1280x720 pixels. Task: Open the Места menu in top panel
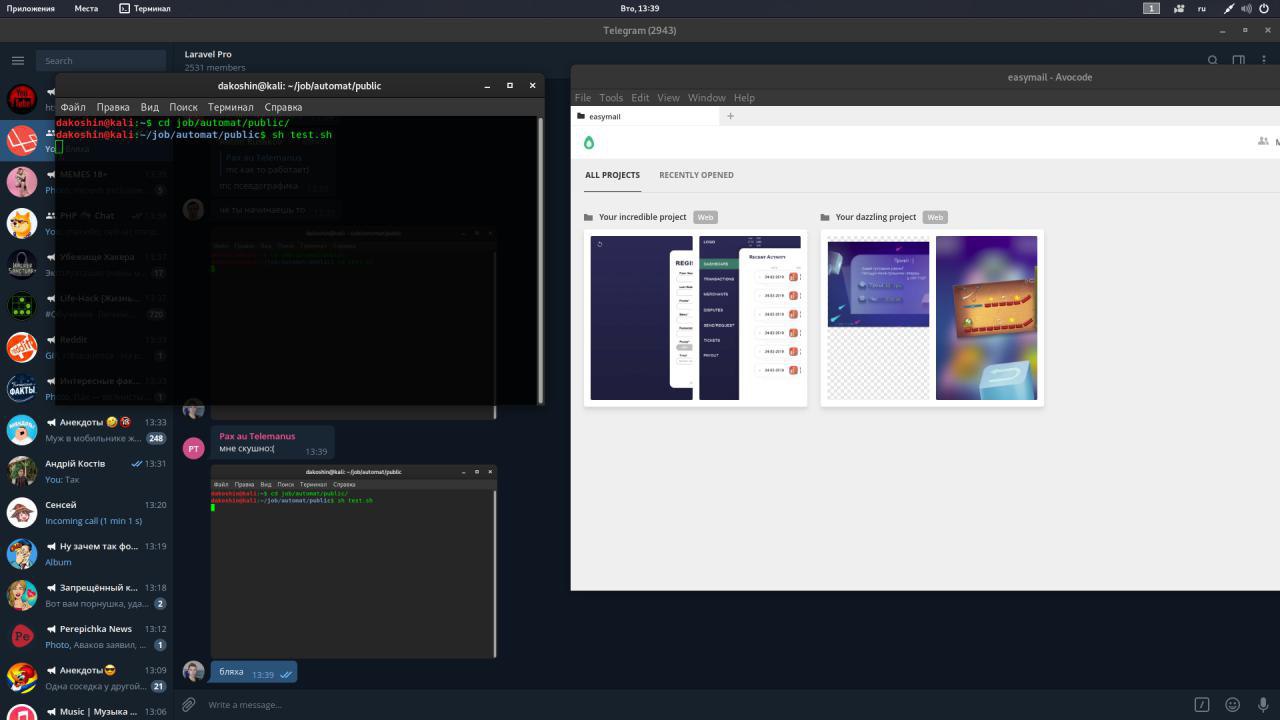click(86, 8)
